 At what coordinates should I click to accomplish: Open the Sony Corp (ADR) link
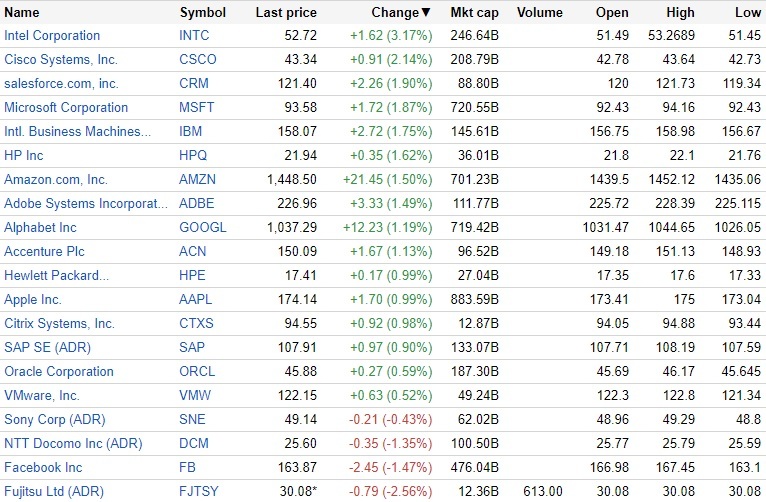[x=55, y=420]
